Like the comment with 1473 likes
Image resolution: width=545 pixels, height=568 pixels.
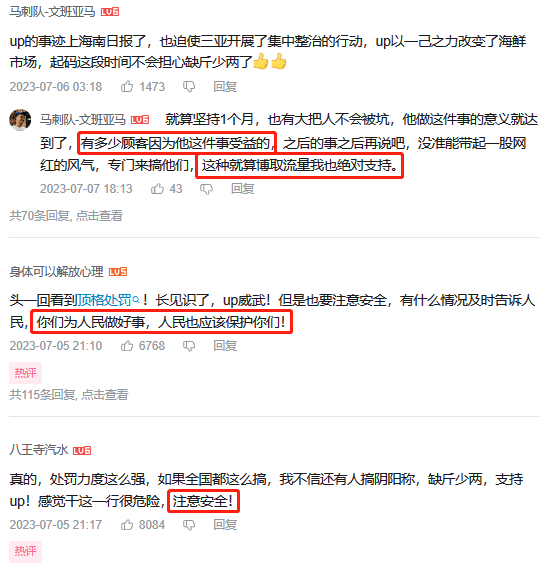pos(127,87)
